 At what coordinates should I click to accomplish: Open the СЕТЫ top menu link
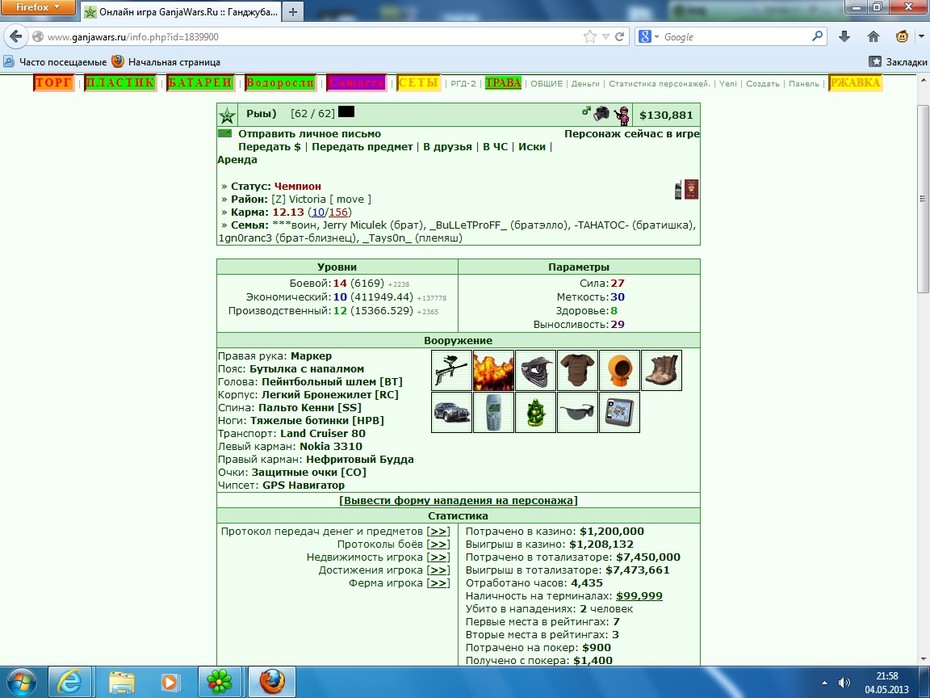coord(418,83)
